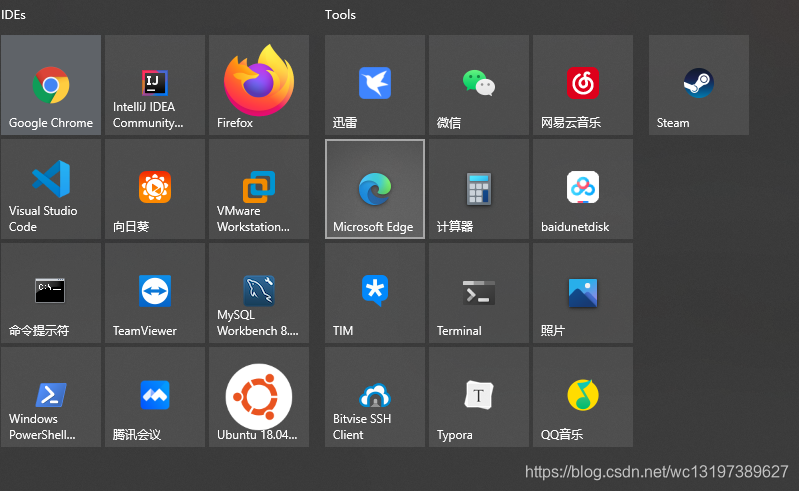
Task: Launch the QQ音乐 tile
Action: tap(583, 397)
